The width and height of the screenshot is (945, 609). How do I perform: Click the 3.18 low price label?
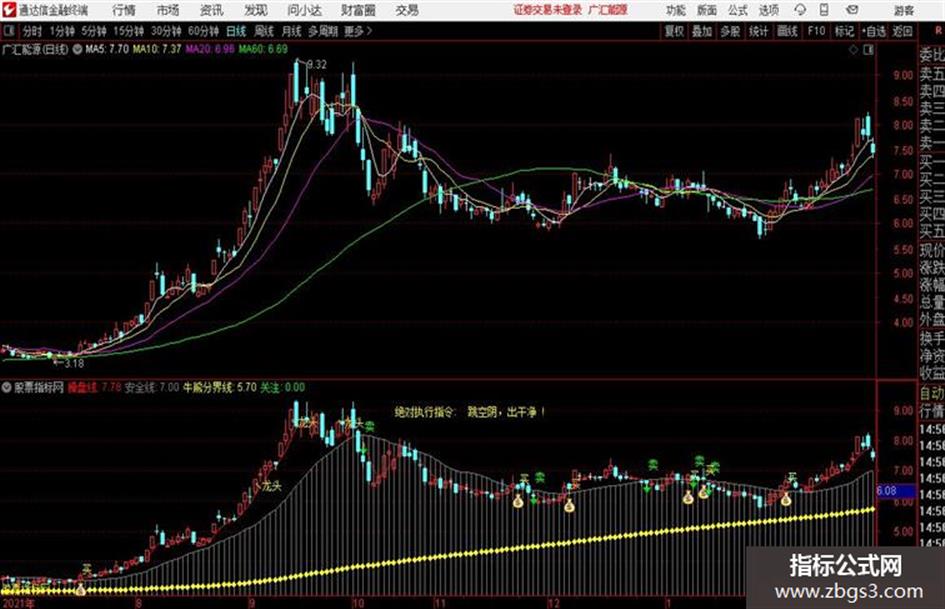pos(74,364)
